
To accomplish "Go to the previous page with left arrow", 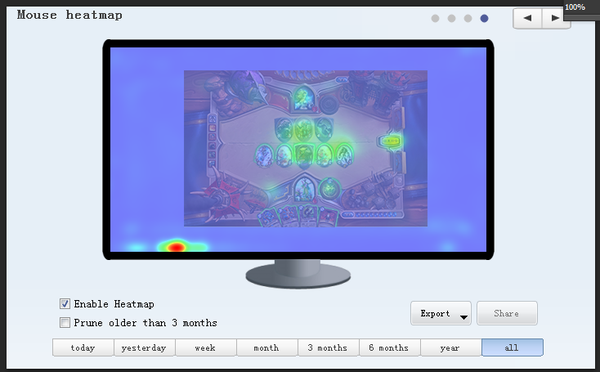I will point(527,18).
